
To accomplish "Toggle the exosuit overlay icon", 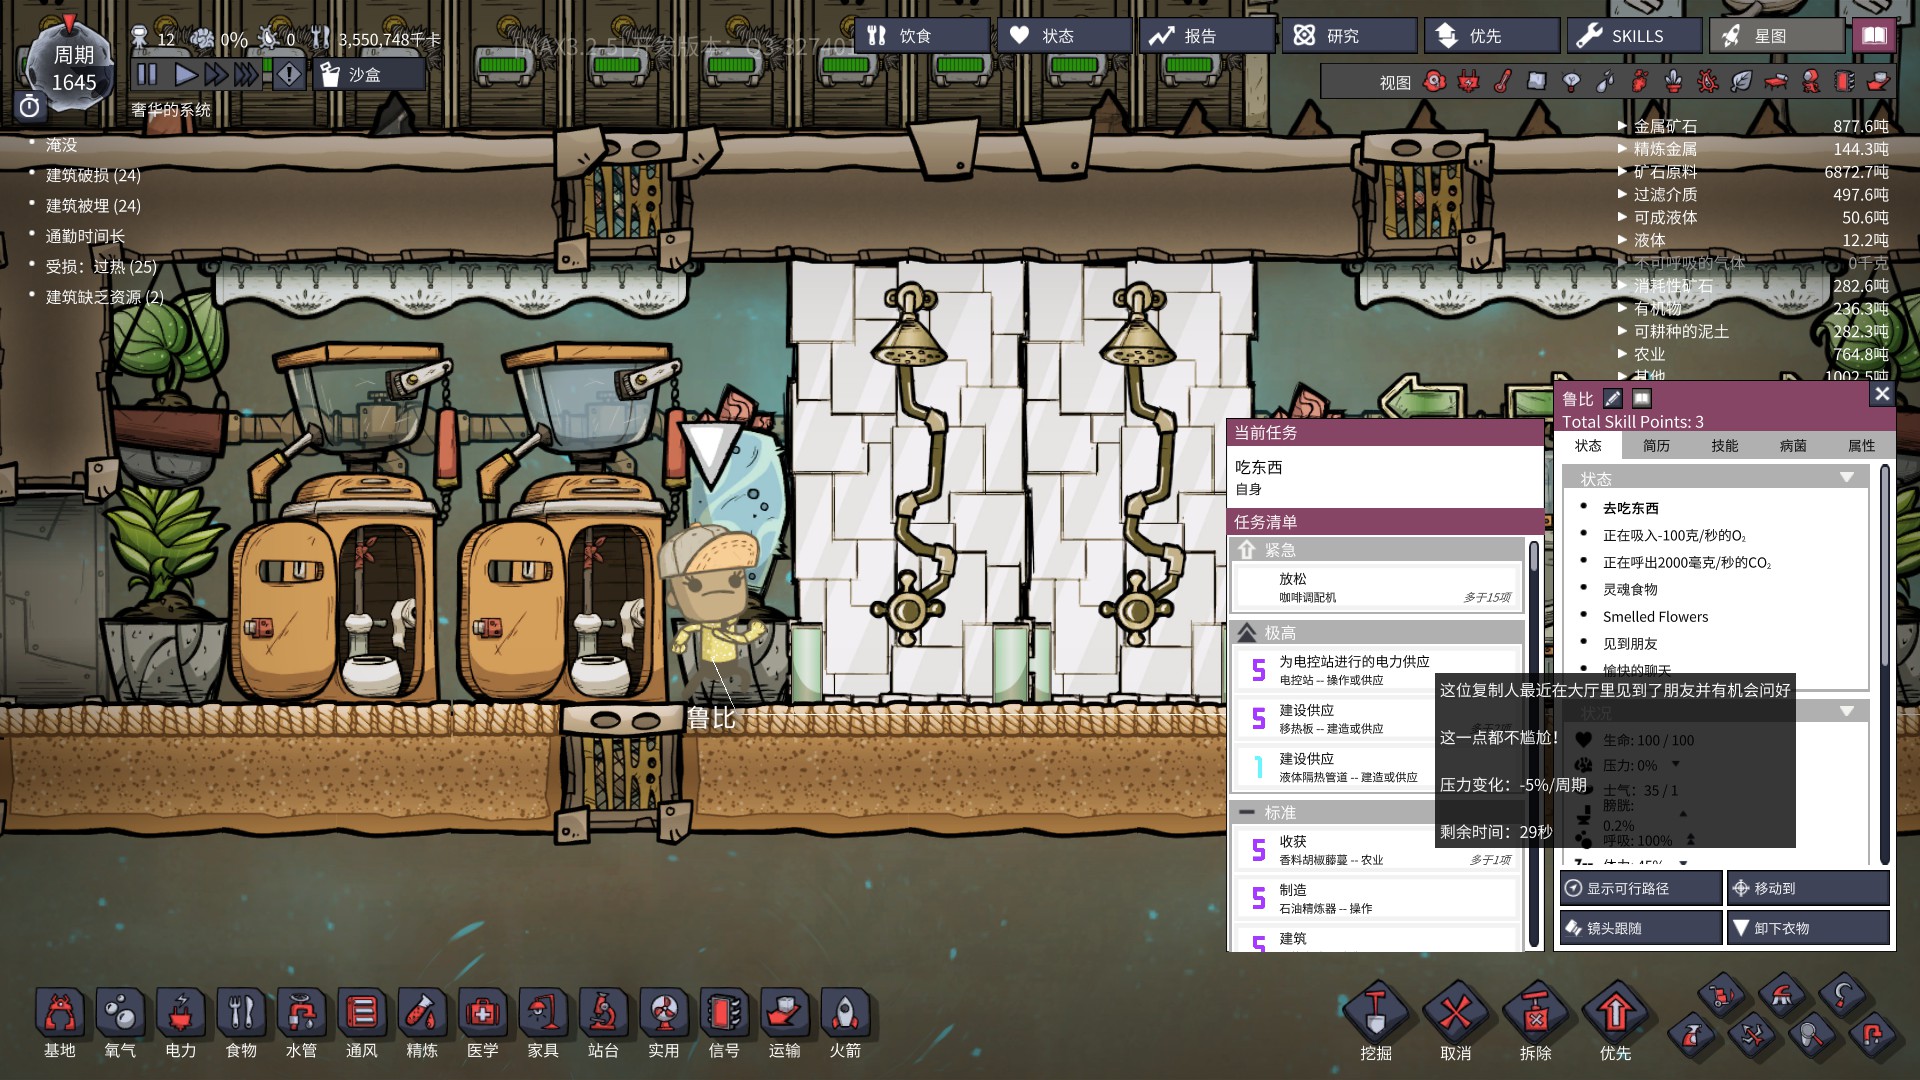I will (1810, 82).
